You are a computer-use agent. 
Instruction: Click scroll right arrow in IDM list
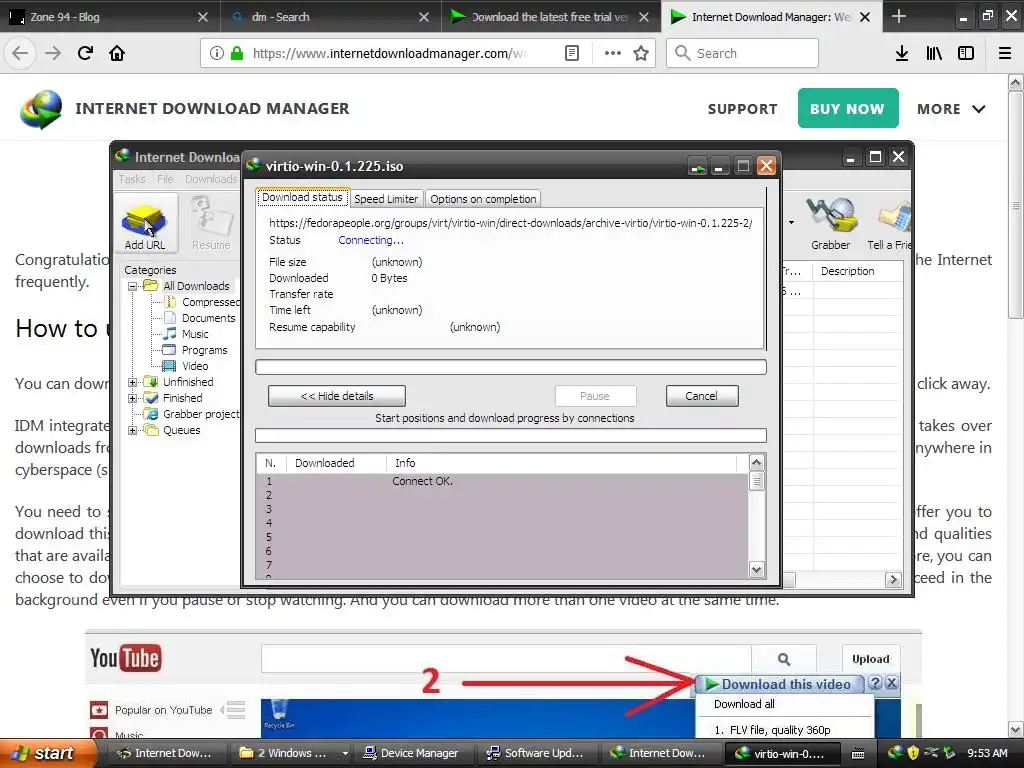(893, 579)
